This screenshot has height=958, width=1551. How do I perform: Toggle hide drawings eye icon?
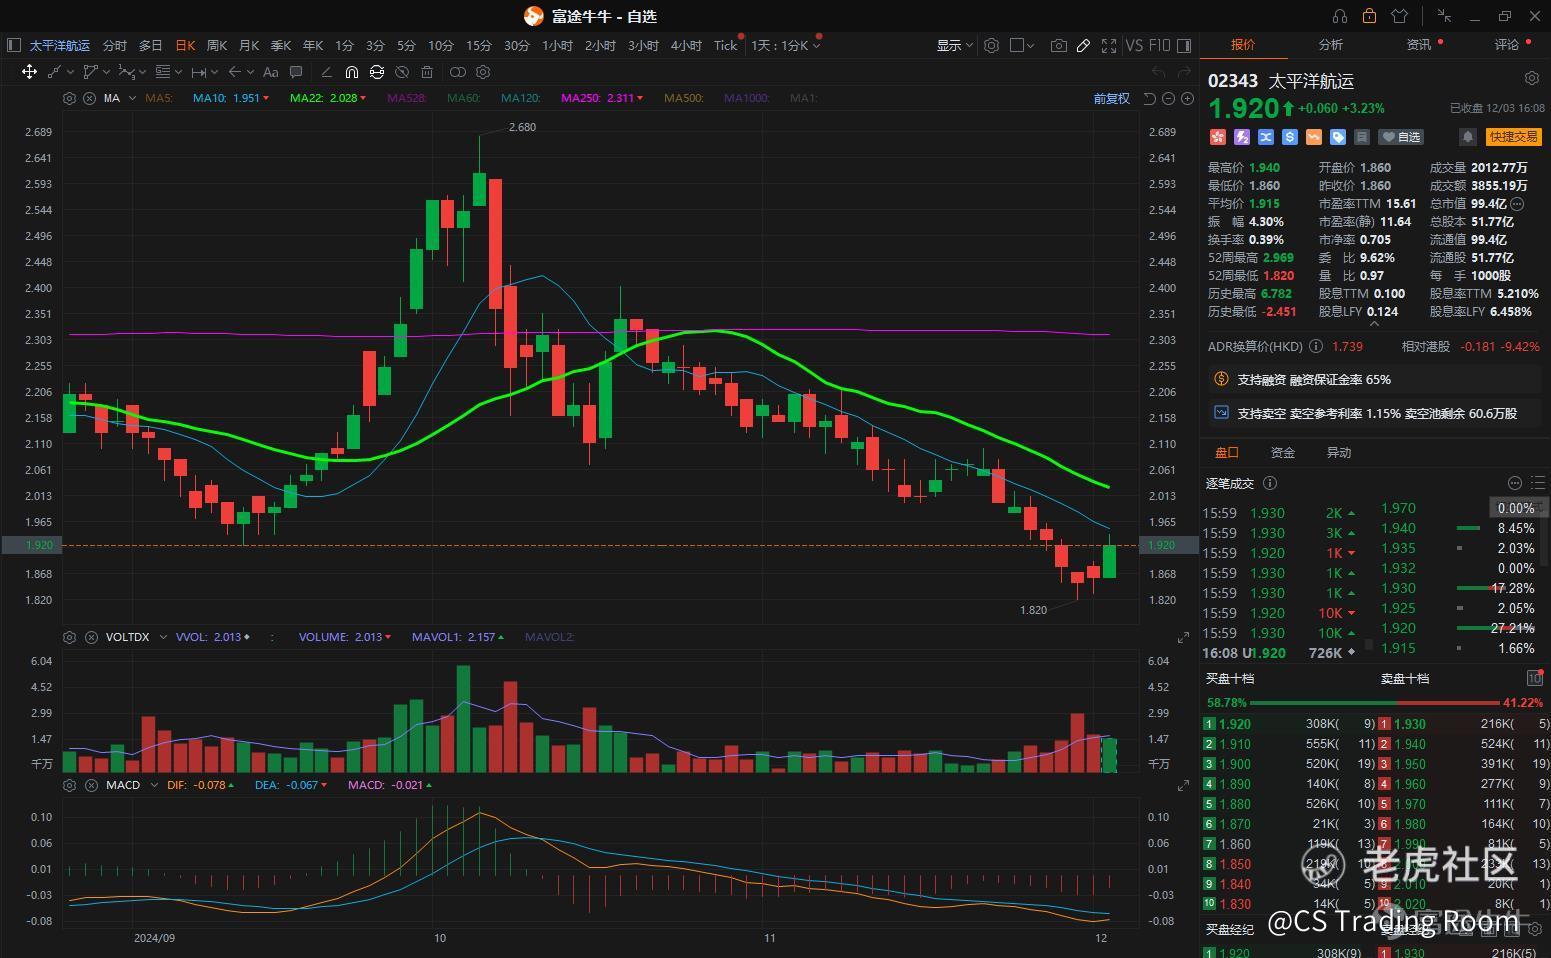(402, 72)
